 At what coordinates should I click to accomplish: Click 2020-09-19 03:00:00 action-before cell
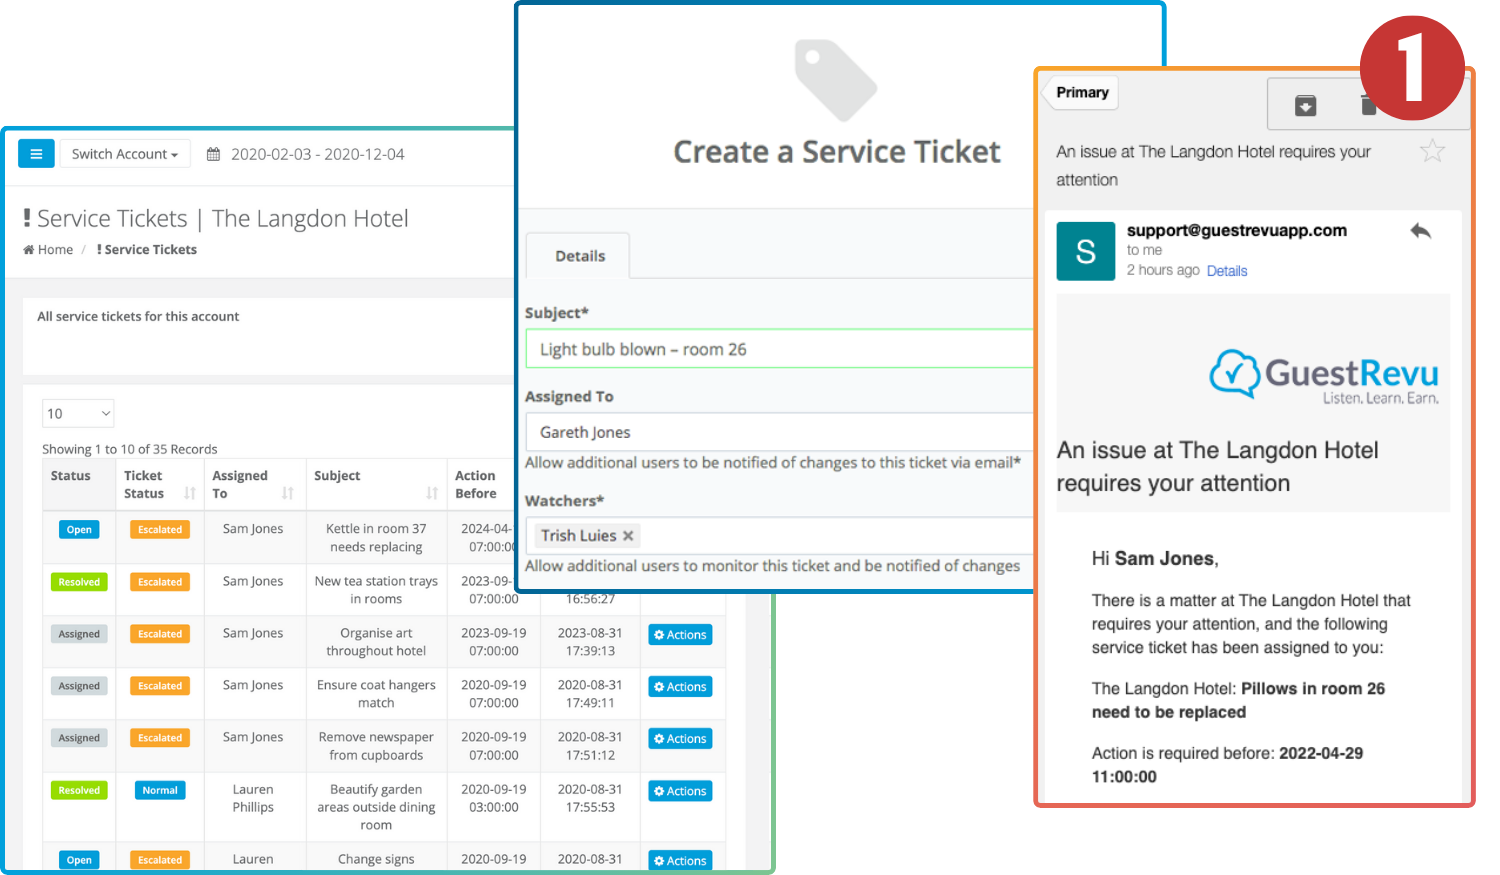pyautogui.click(x=494, y=798)
